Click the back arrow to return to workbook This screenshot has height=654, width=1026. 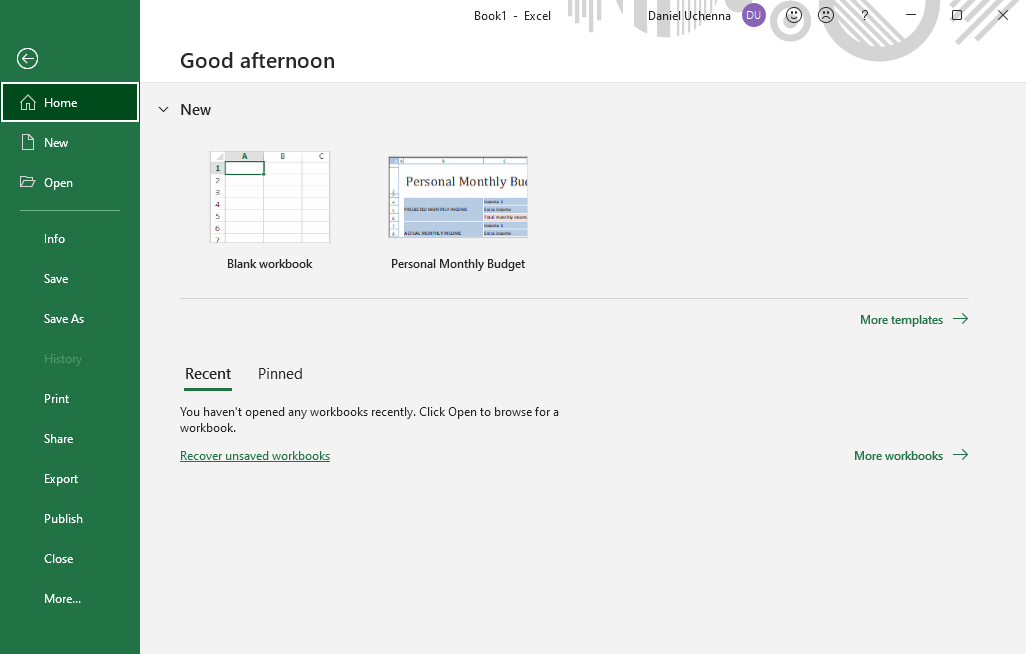(x=28, y=59)
